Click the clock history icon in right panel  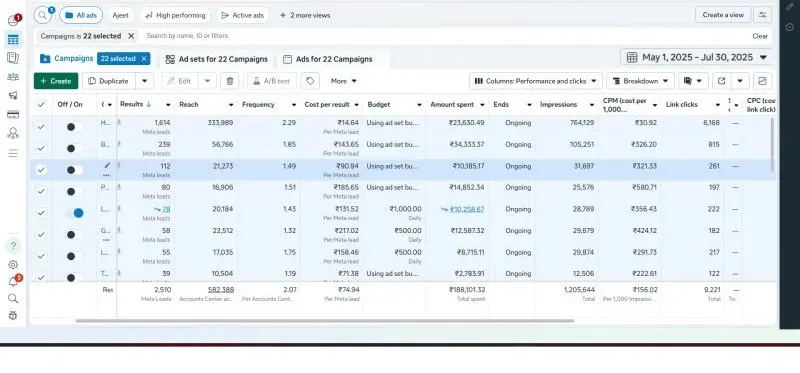click(x=790, y=27)
